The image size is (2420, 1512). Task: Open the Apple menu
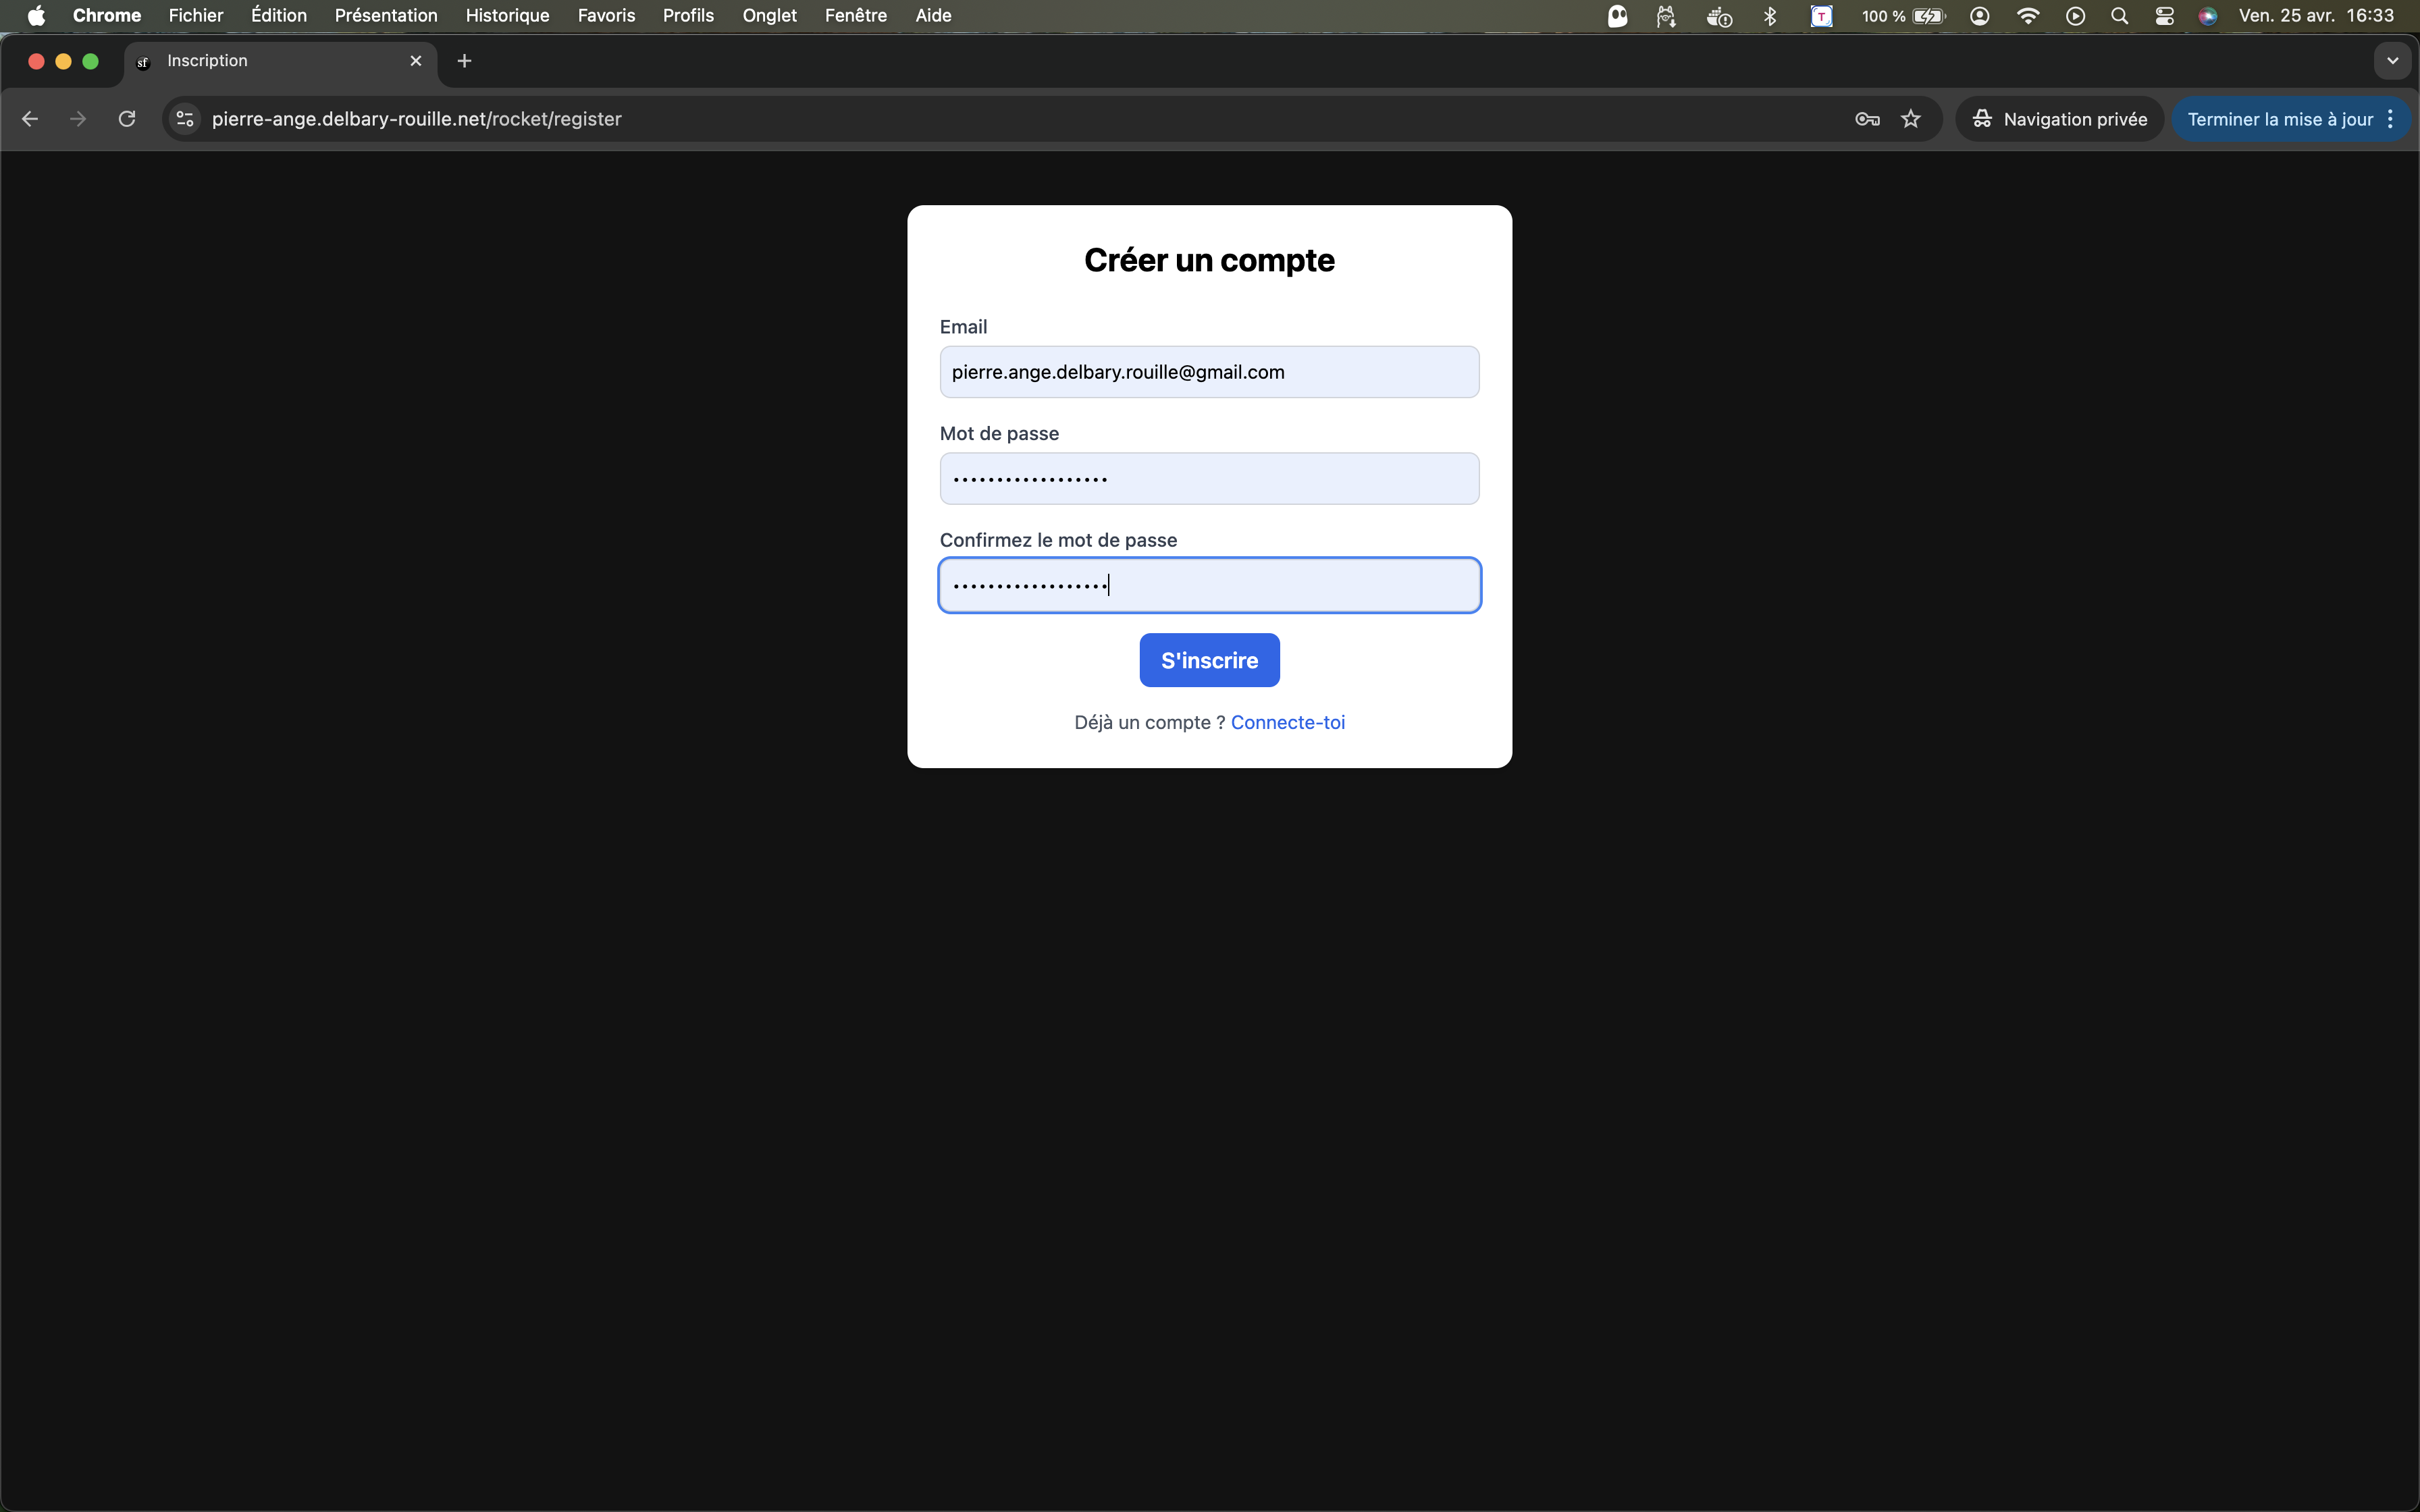point(36,16)
